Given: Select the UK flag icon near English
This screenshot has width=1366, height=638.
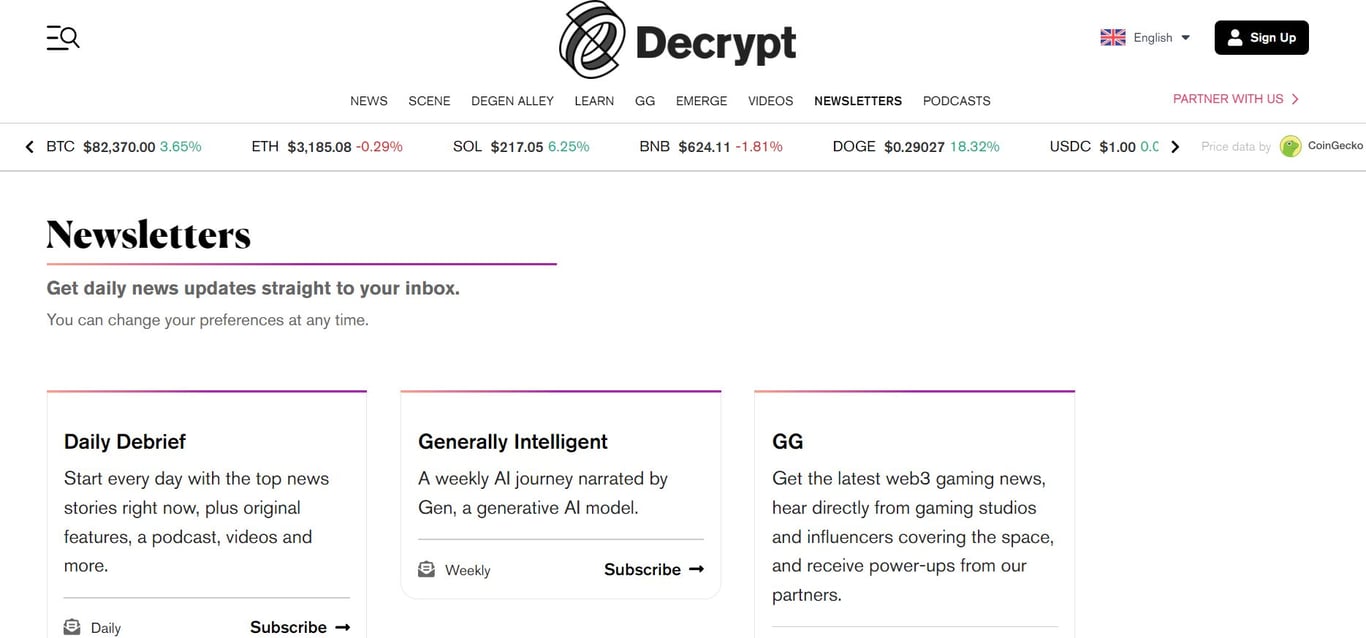Looking at the screenshot, I should click(1112, 36).
